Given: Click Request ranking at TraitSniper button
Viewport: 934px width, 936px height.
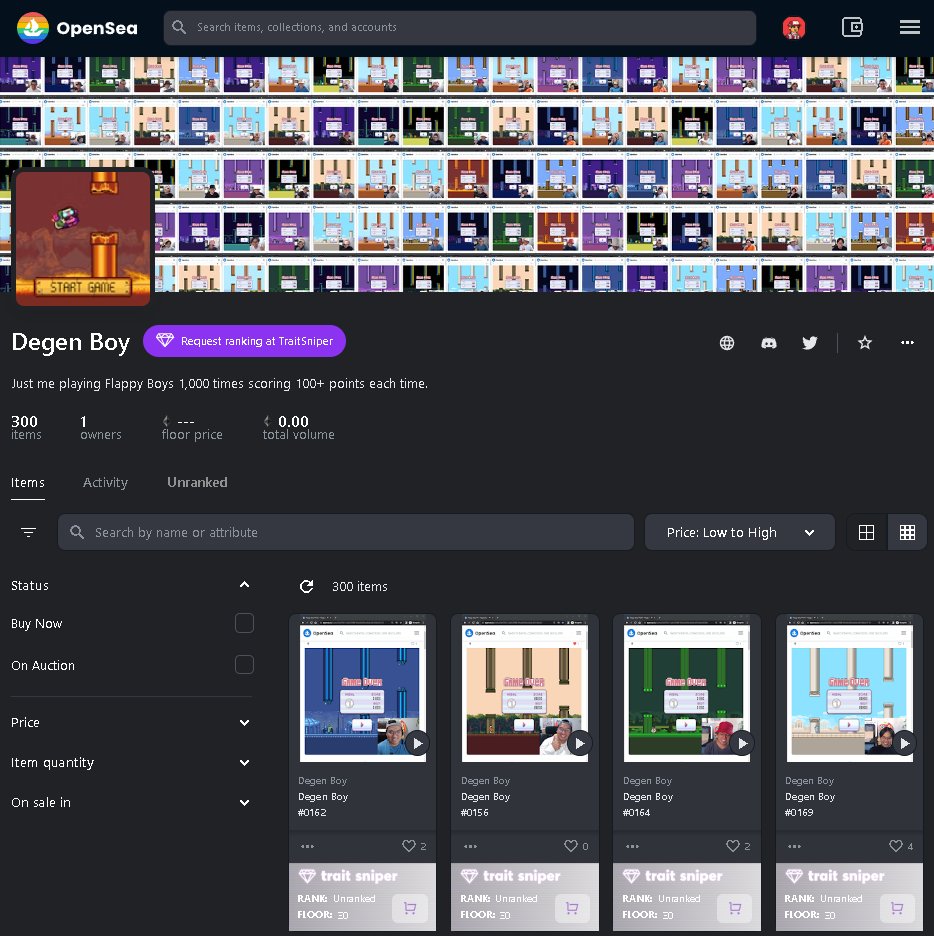Looking at the screenshot, I should [244, 341].
